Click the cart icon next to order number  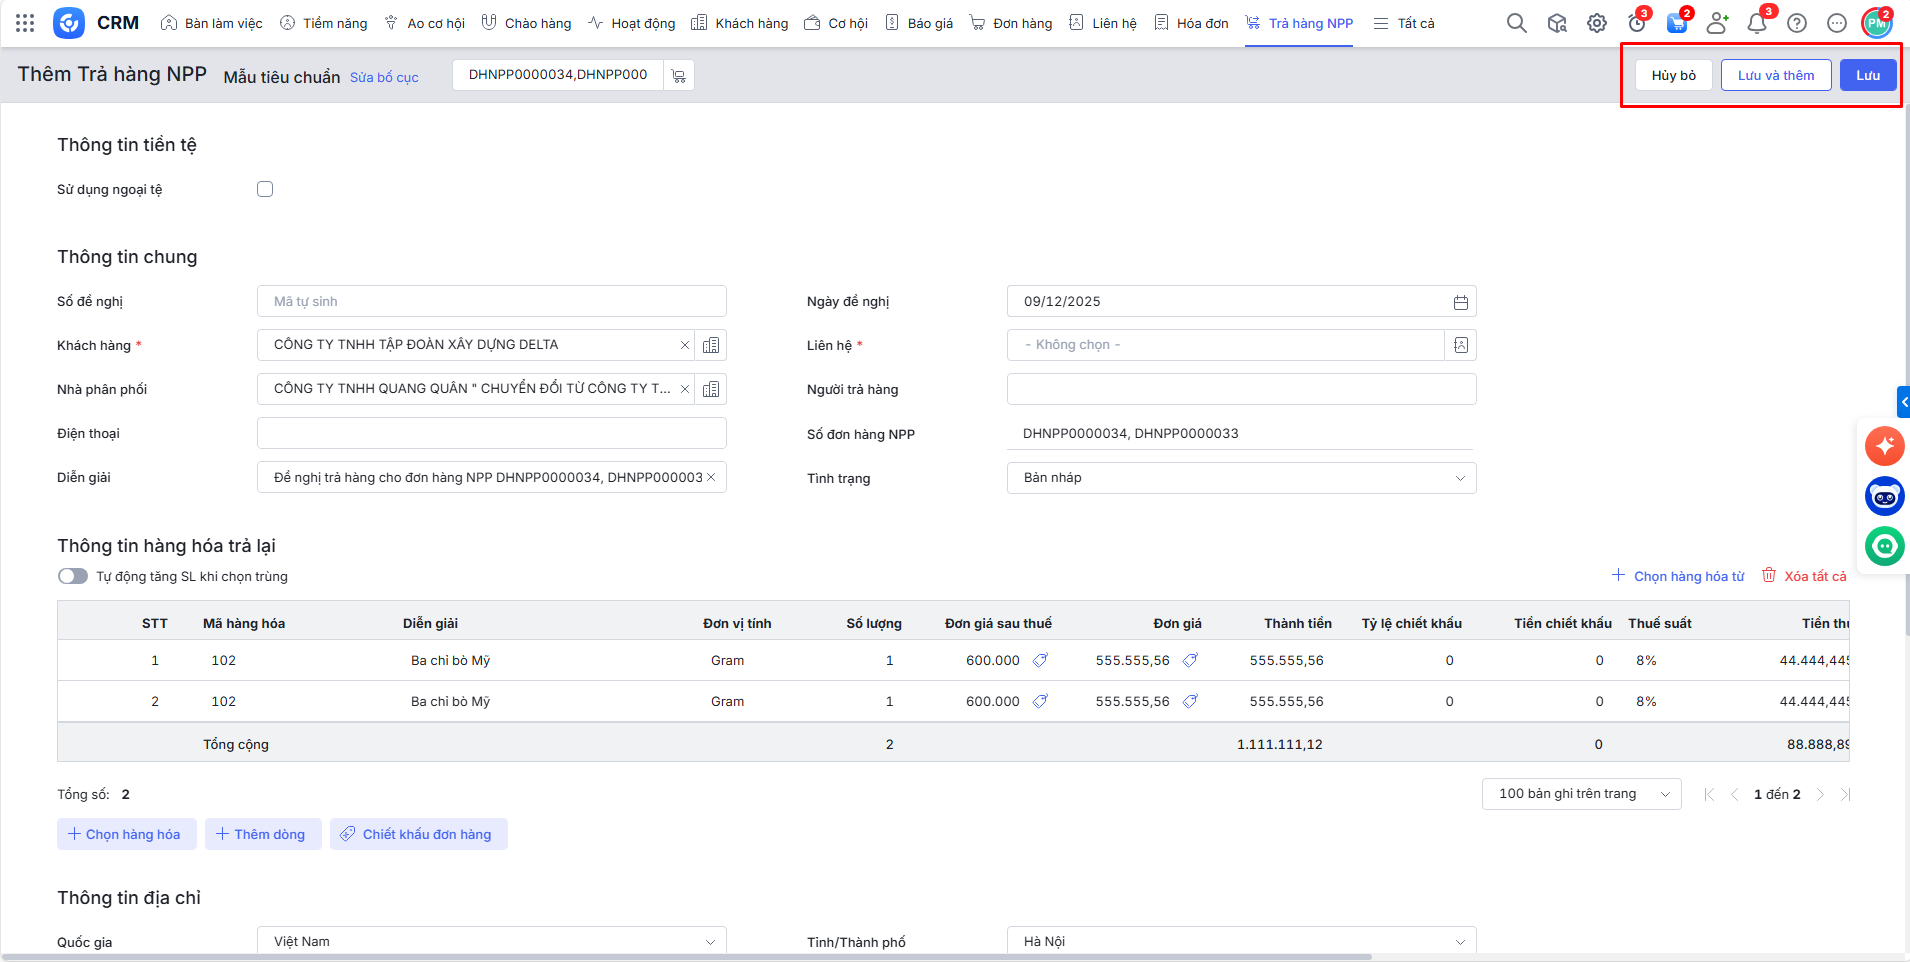tap(678, 76)
